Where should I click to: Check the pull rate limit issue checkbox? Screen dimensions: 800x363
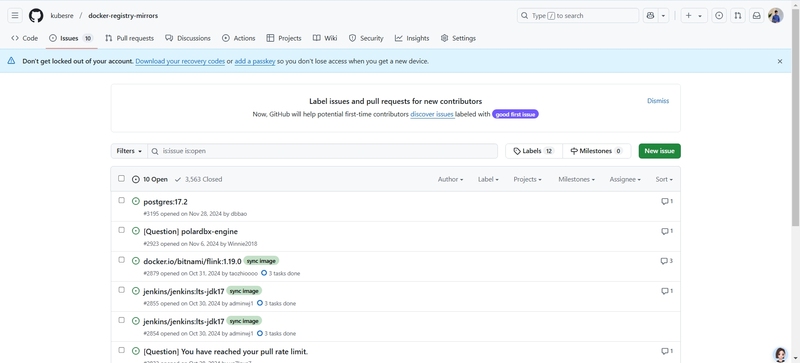pyautogui.click(x=121, y=350)
